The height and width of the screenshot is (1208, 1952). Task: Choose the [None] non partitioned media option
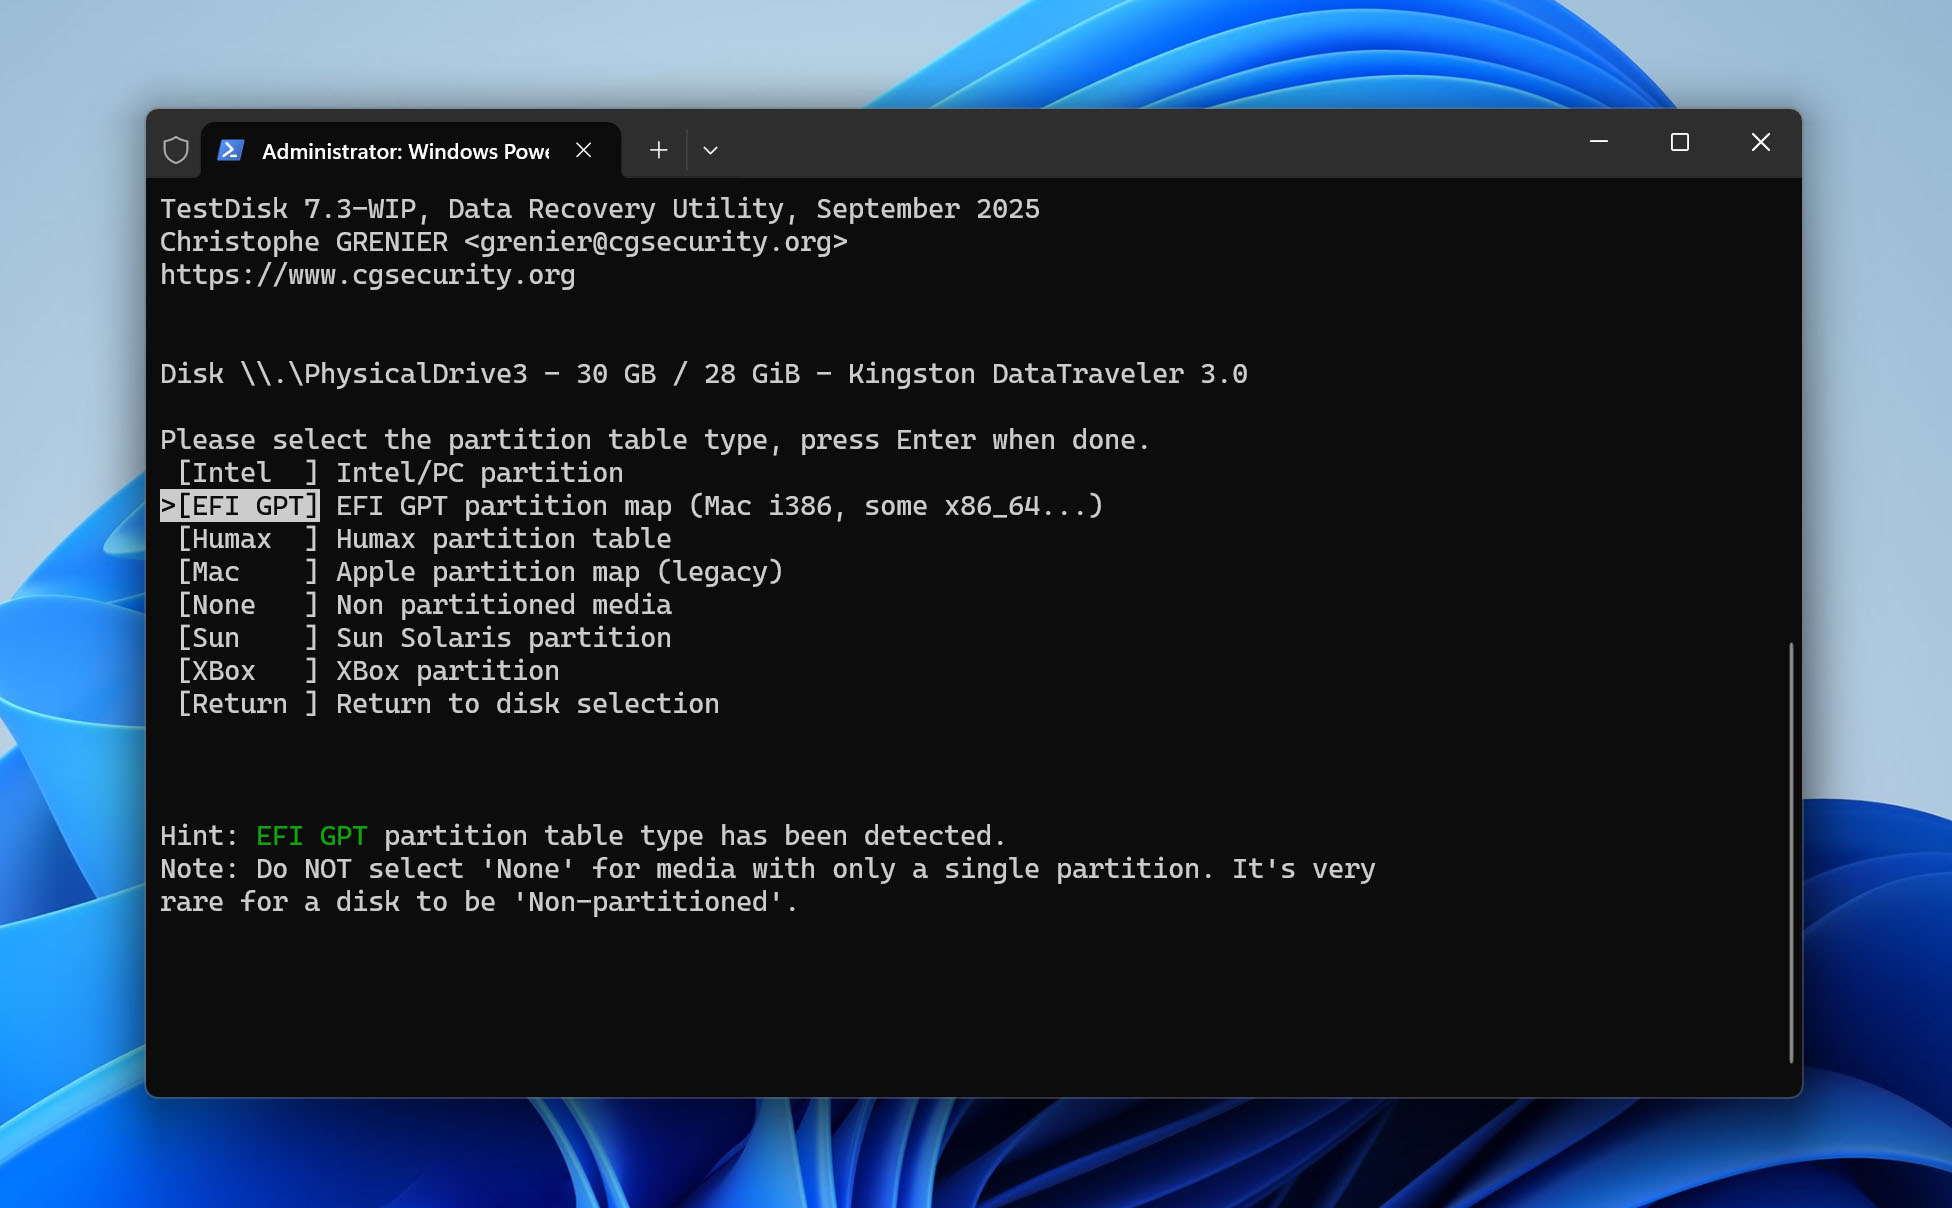[x=248, y=605]
